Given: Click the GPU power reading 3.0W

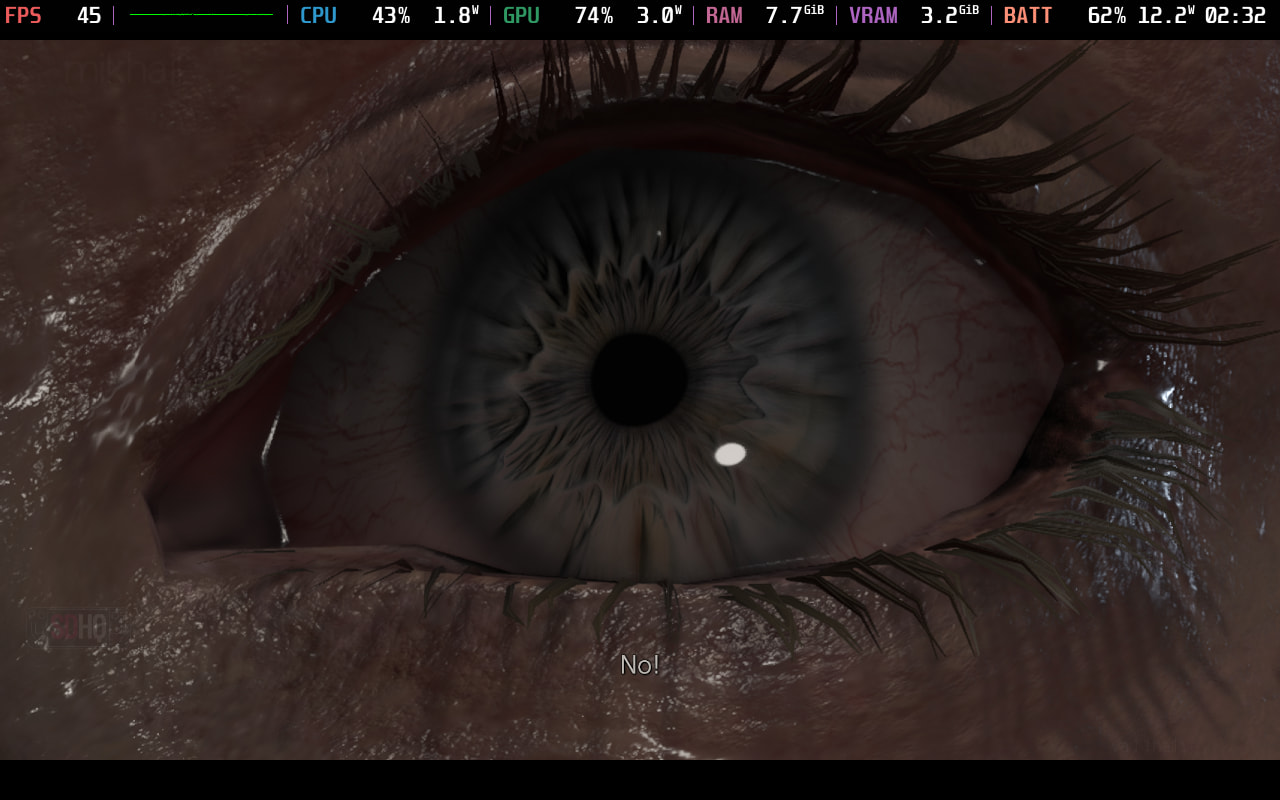Looking at the screenshot, I should (660, 16).
